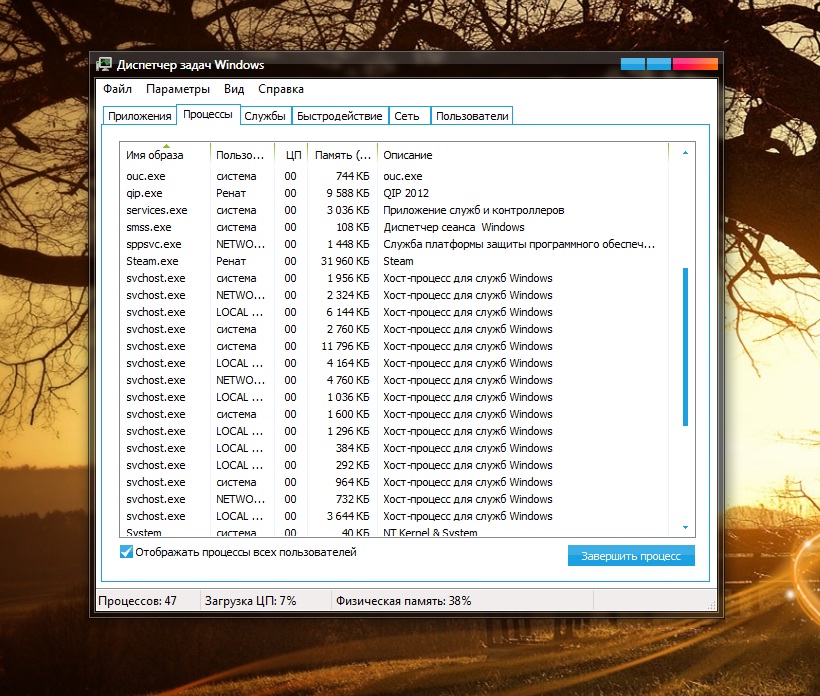Sort by the "Имя образа" column header
This screenshot has height=696, width=820.
(x=165, y=155)
